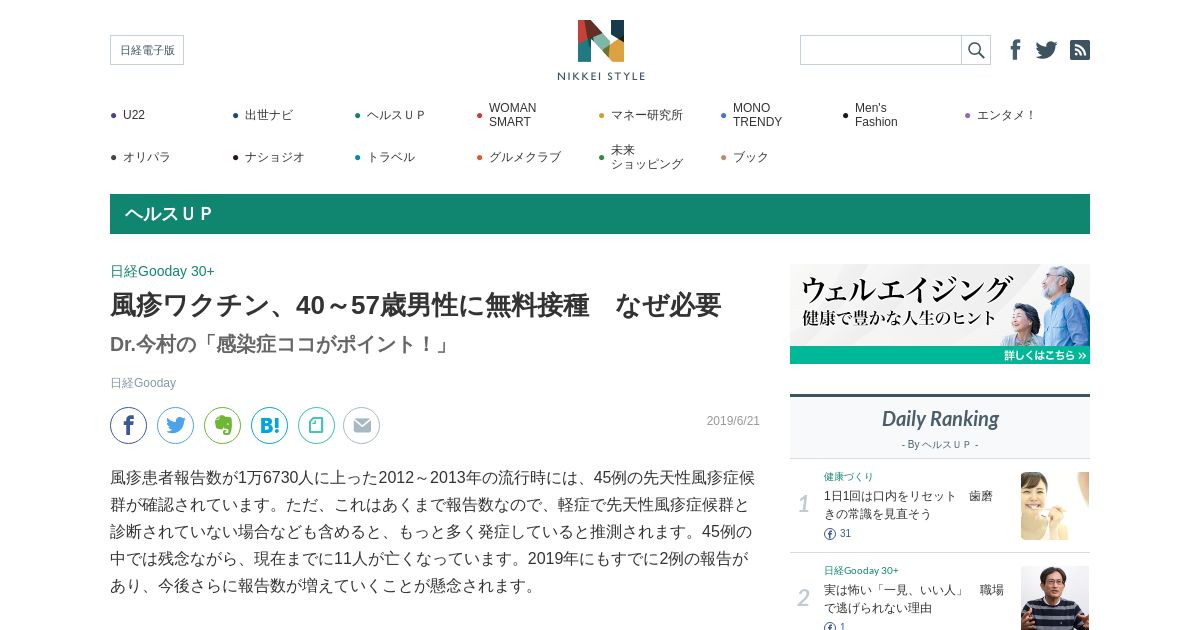
Task: Open the RSS feed icon
Action: tap(1080, 50)
